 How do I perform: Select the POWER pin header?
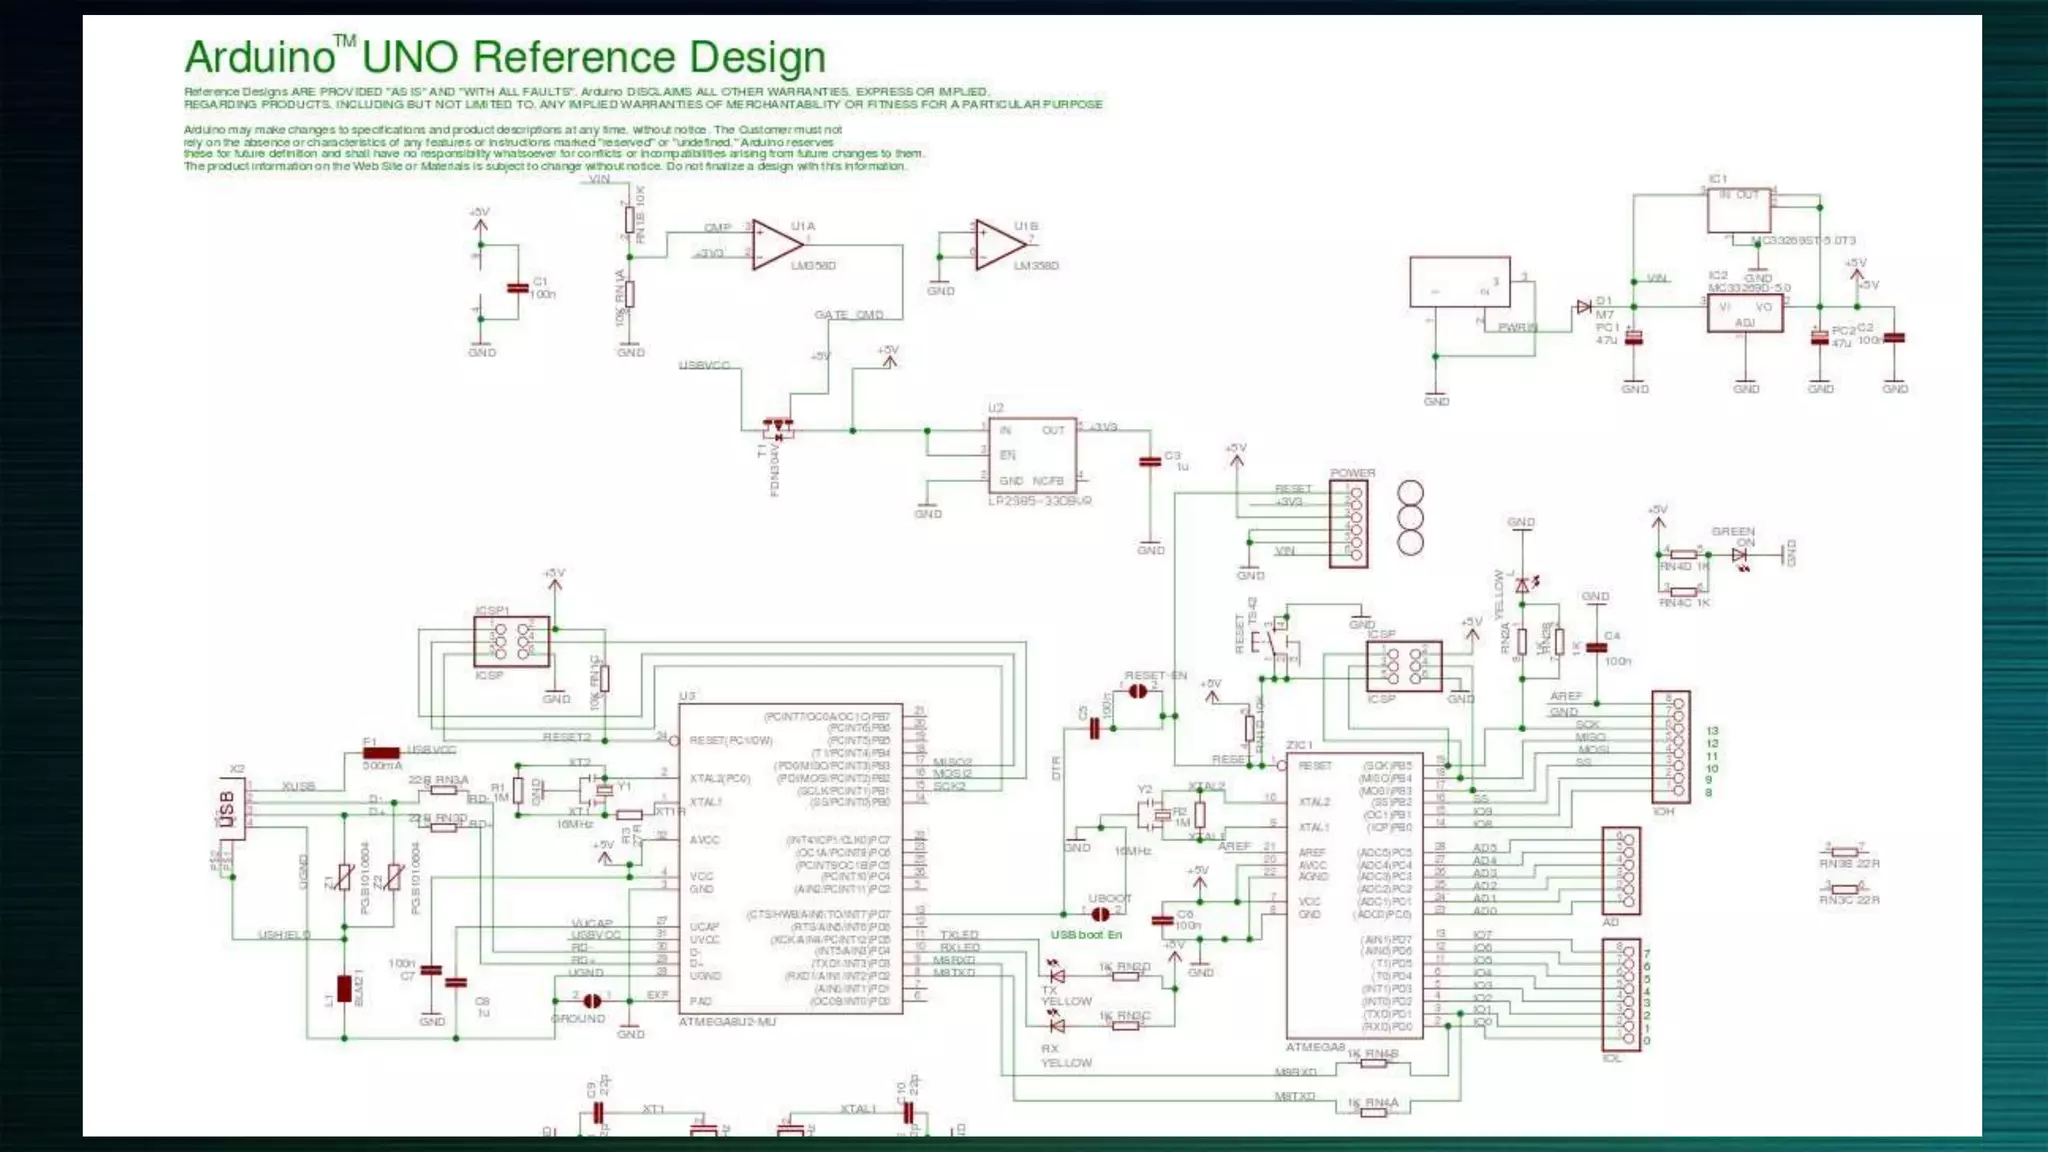tap(1348, 524)
